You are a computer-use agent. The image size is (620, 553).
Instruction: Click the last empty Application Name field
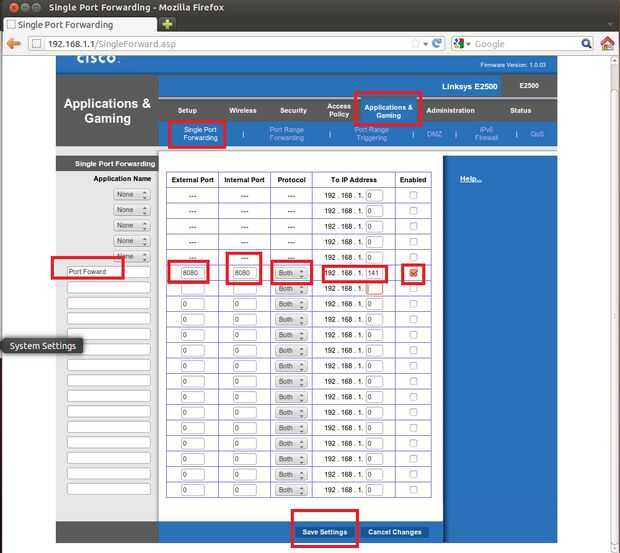point(108,489)
